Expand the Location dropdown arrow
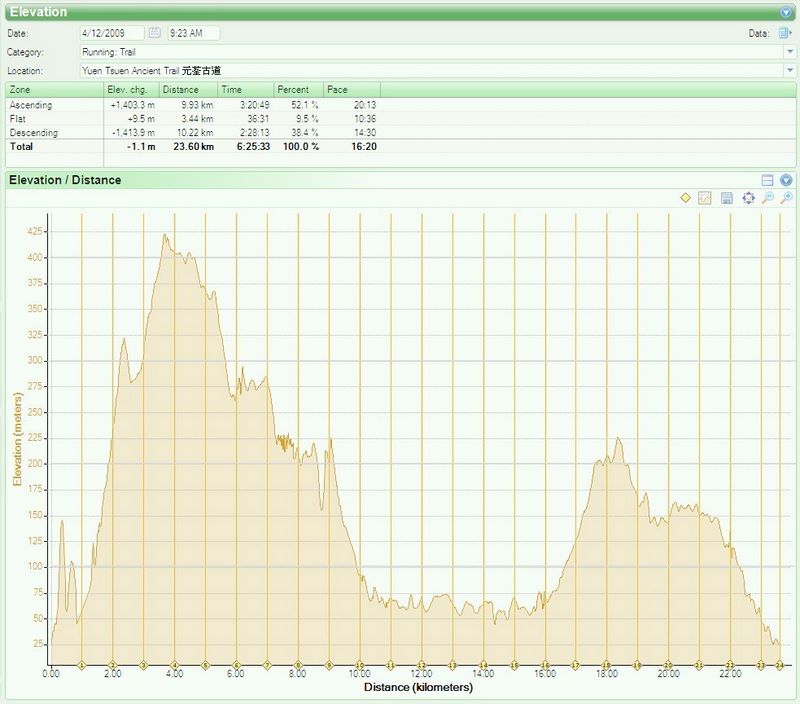 790,71
